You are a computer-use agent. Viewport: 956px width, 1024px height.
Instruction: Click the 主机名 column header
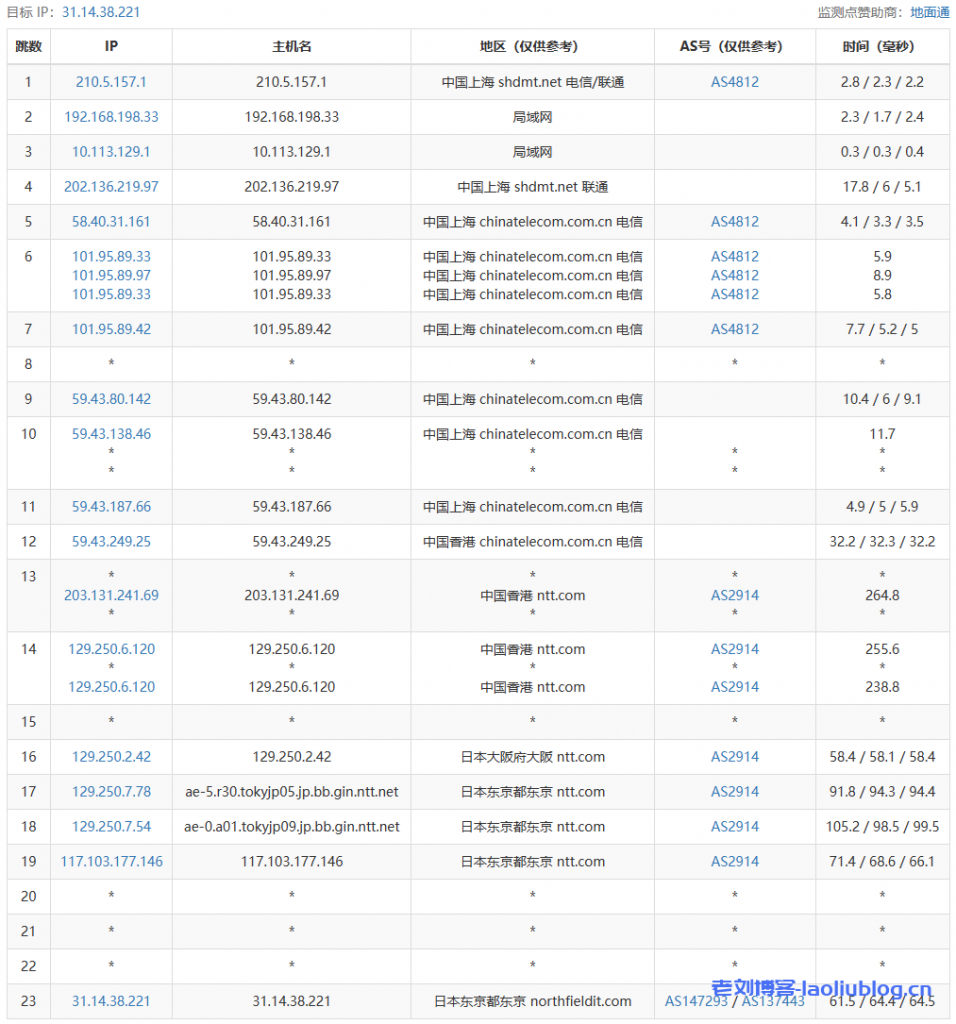point(291,46)
